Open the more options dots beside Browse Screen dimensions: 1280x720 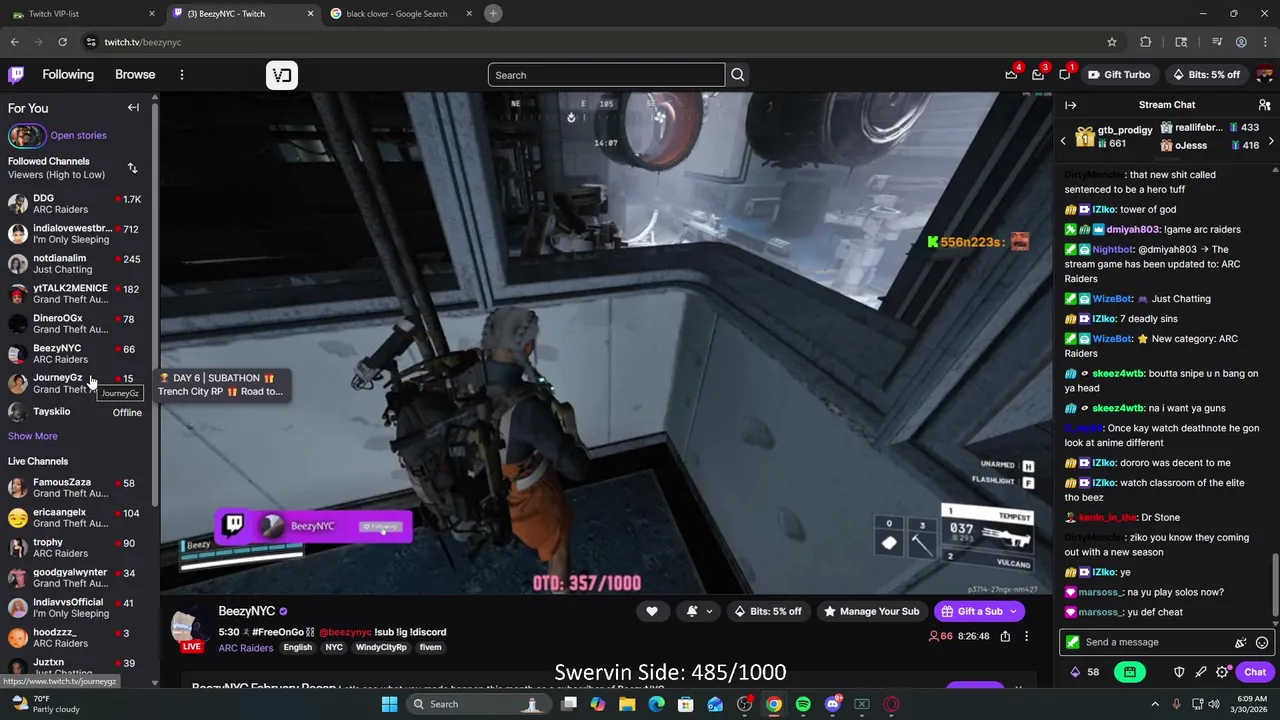pos(182,75)
